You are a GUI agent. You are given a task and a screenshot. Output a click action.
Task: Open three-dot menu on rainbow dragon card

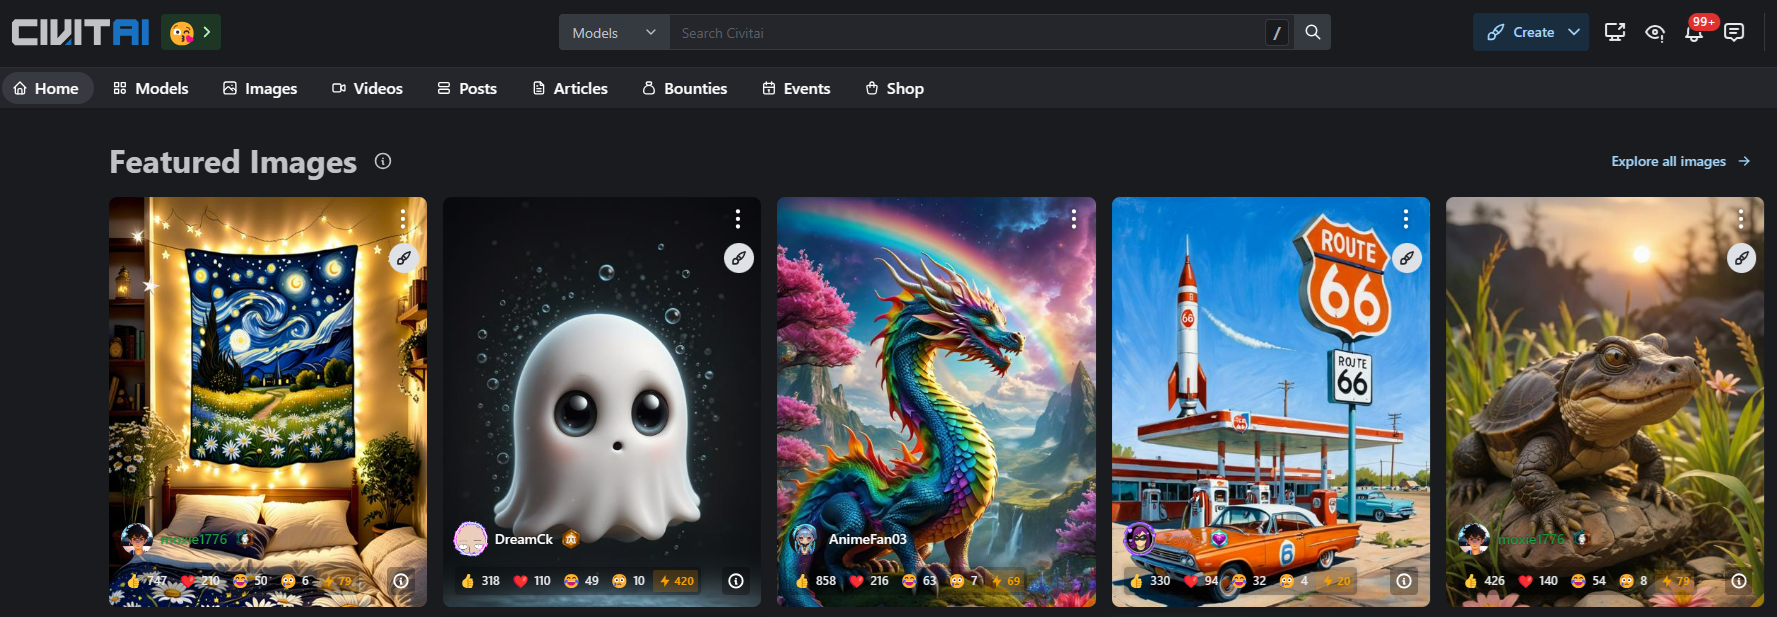point(1073,219)
